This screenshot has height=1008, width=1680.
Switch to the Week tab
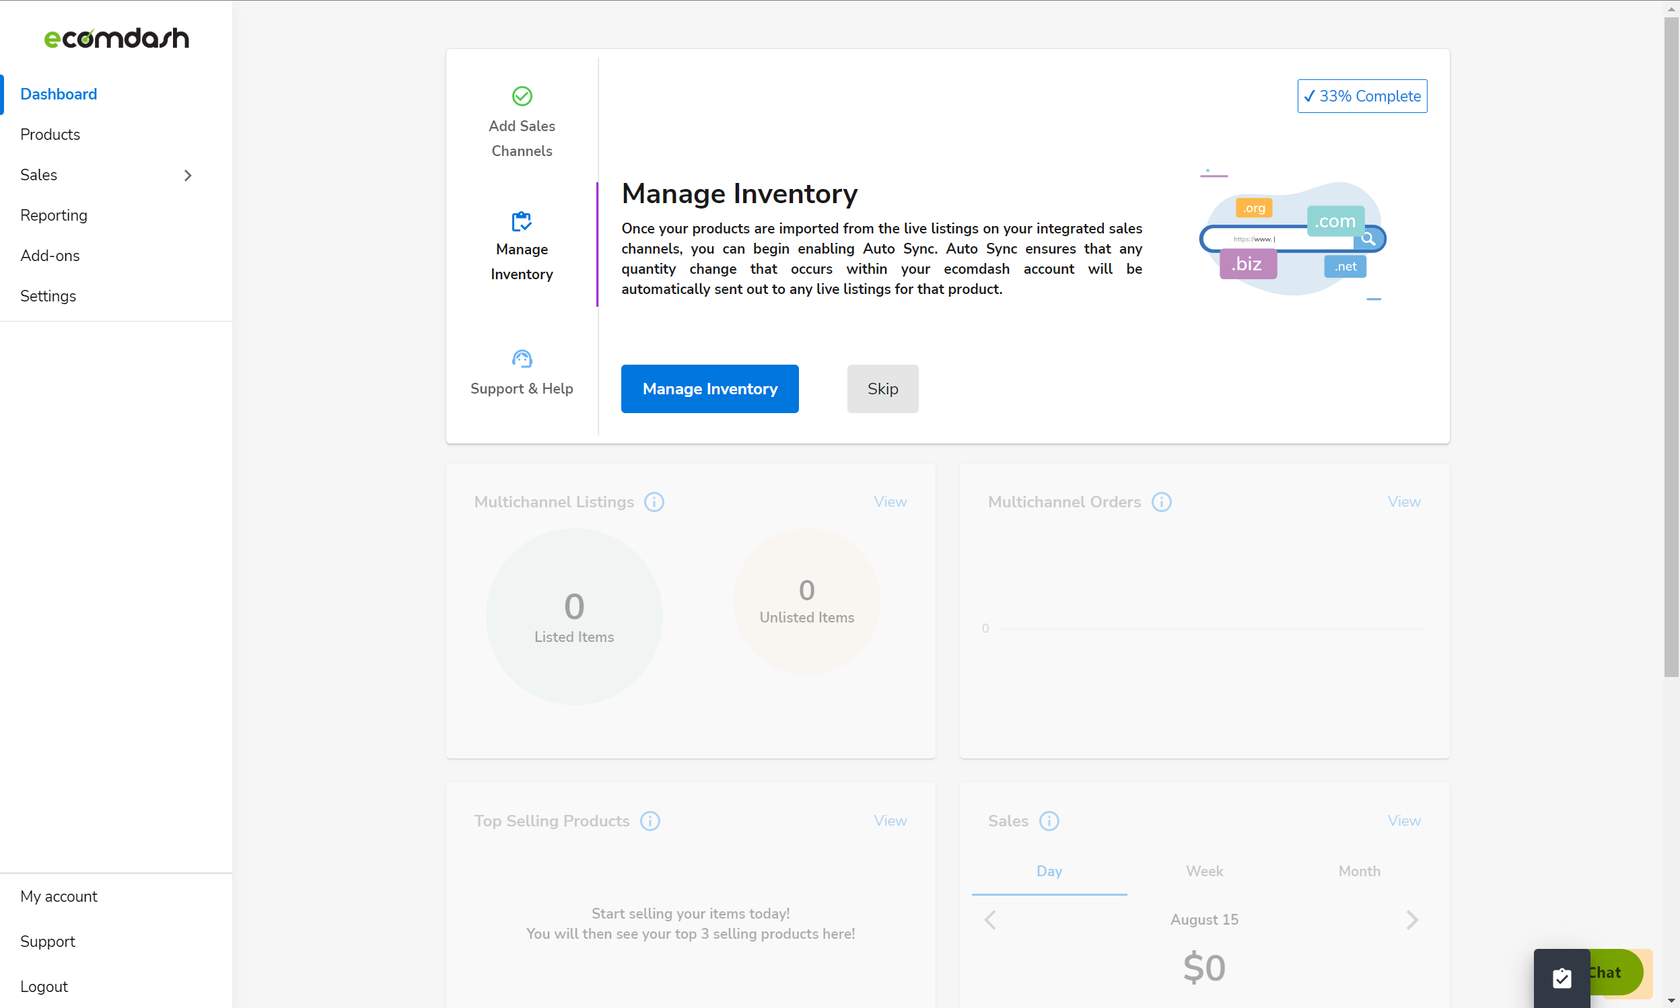[x=1204, y=871]
